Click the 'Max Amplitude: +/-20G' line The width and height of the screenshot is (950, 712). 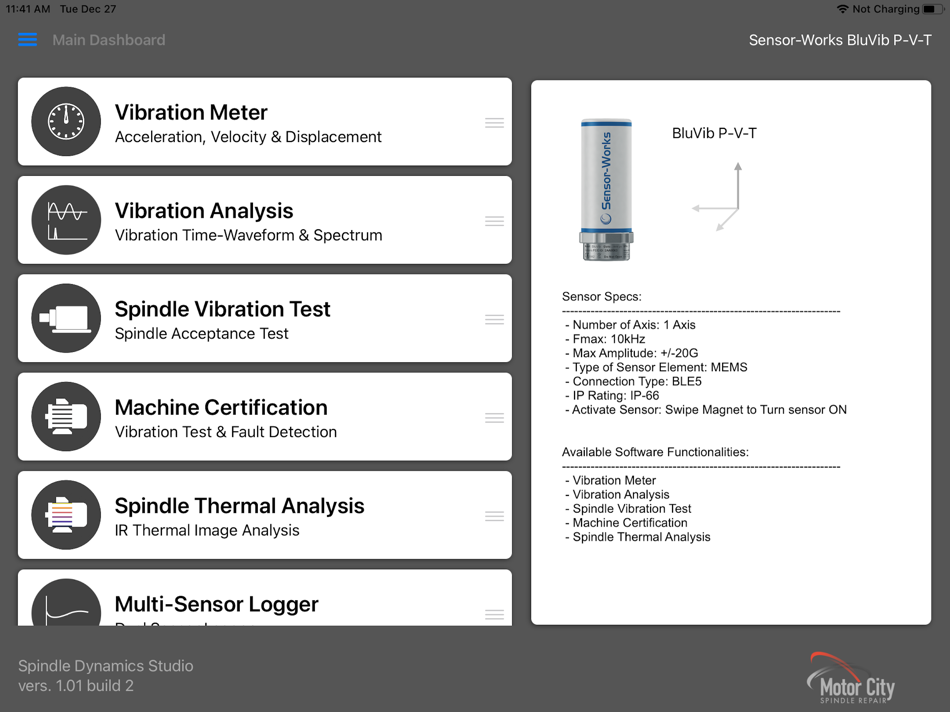point(631,353)
